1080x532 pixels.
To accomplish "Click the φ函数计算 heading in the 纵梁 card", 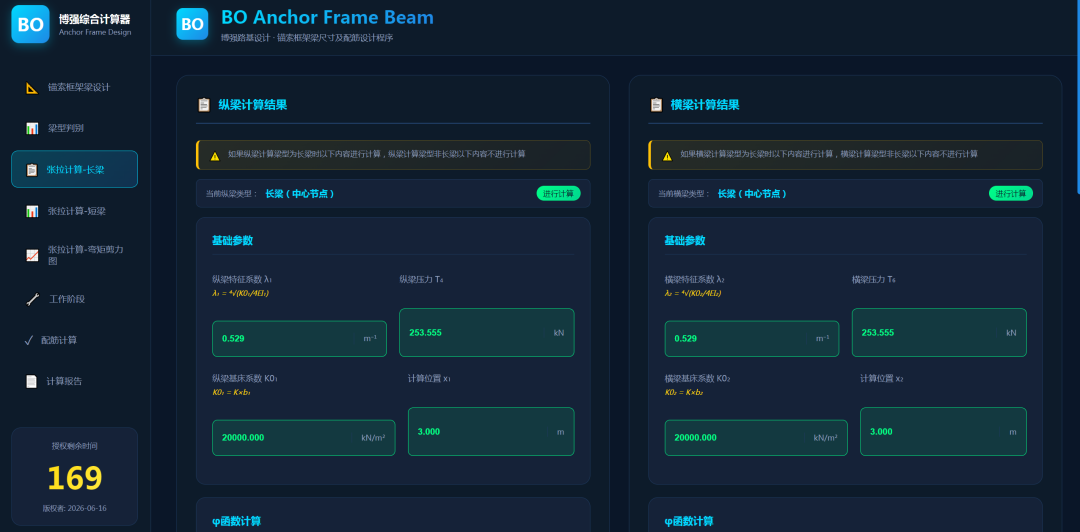I will pyautogui.click(x=236, y=521).
